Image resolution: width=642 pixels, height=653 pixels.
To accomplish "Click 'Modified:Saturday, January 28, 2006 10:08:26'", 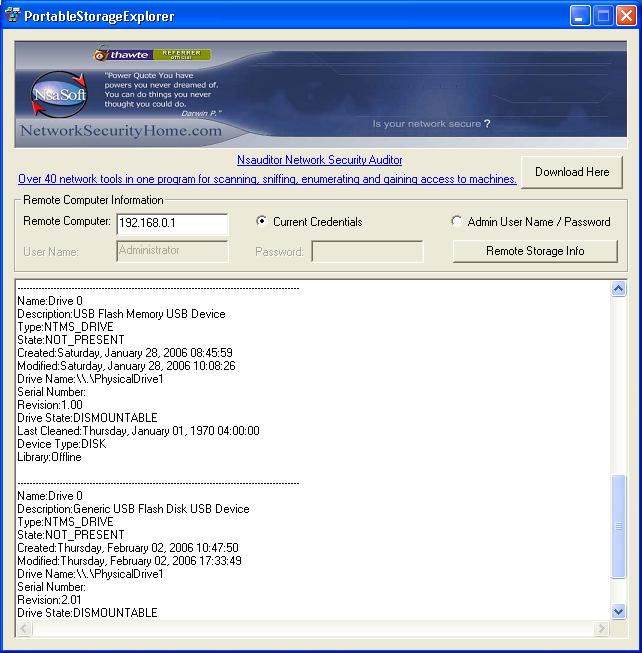I will coord(126,366).
